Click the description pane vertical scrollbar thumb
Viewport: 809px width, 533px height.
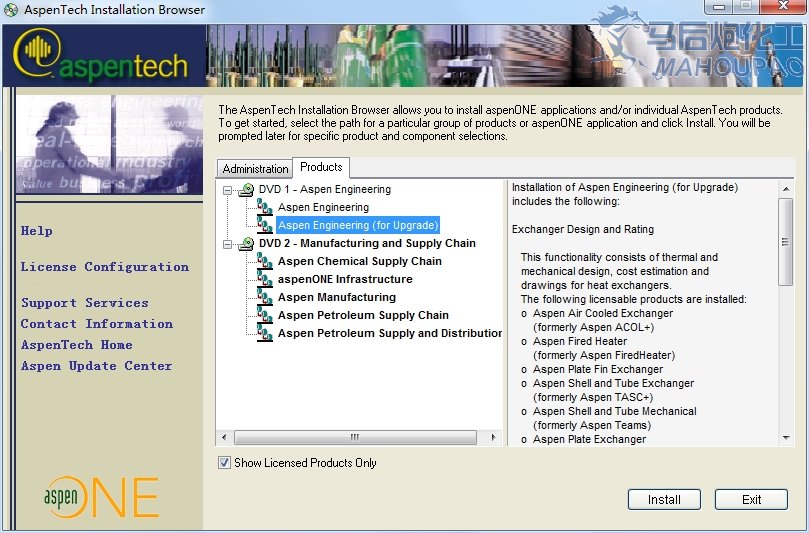(x=785, y=242)
